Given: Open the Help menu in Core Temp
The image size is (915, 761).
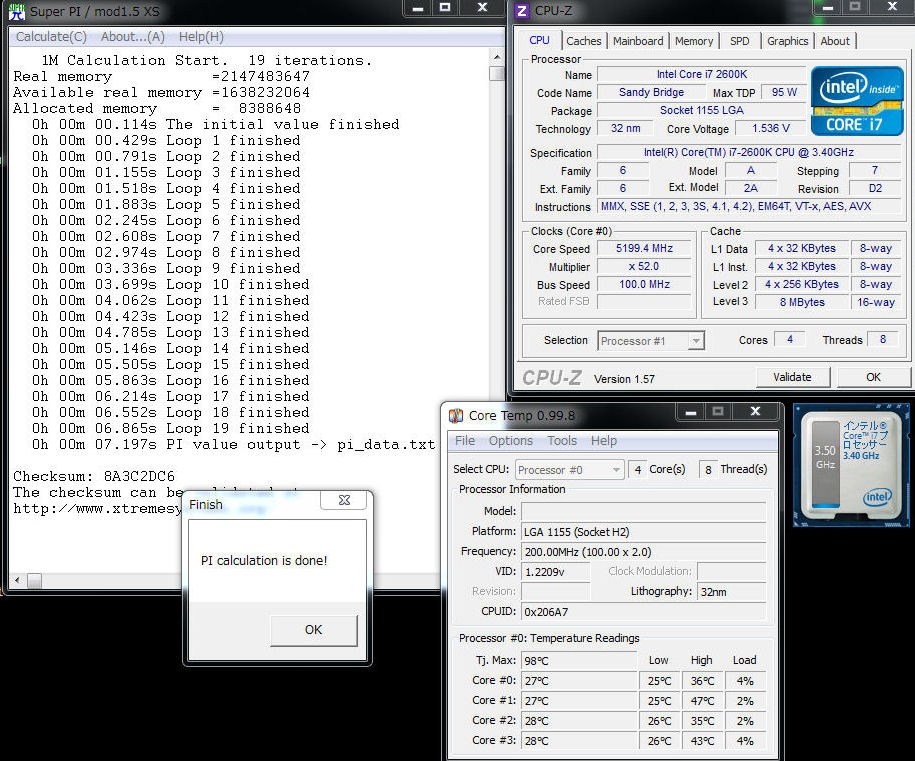Looking at the screenshot, I should 603,441.
